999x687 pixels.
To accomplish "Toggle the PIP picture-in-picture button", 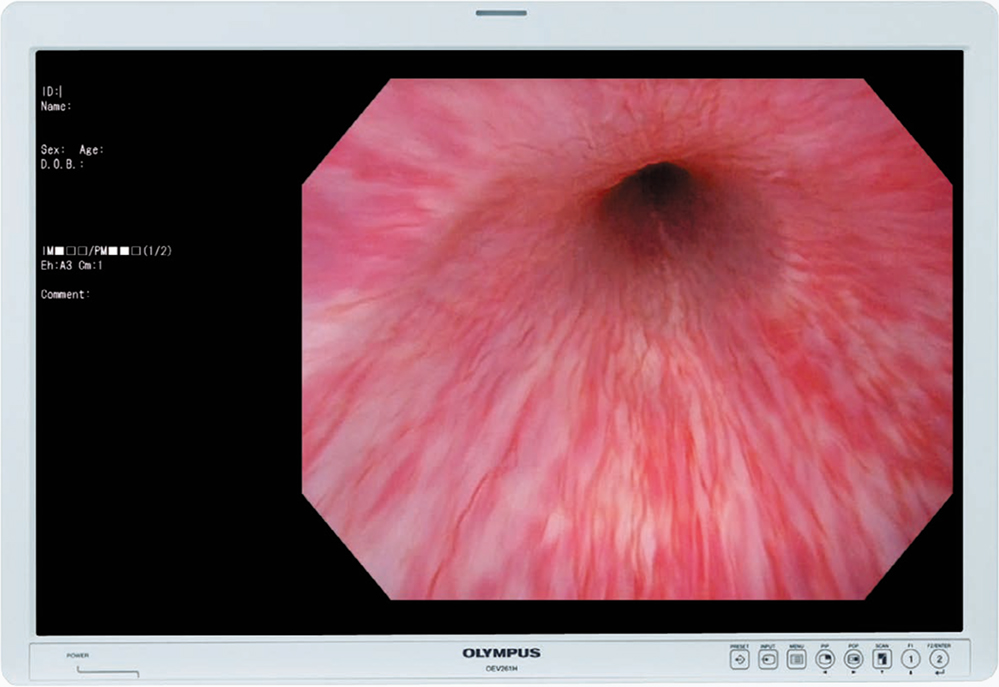I will click(826, 660).
